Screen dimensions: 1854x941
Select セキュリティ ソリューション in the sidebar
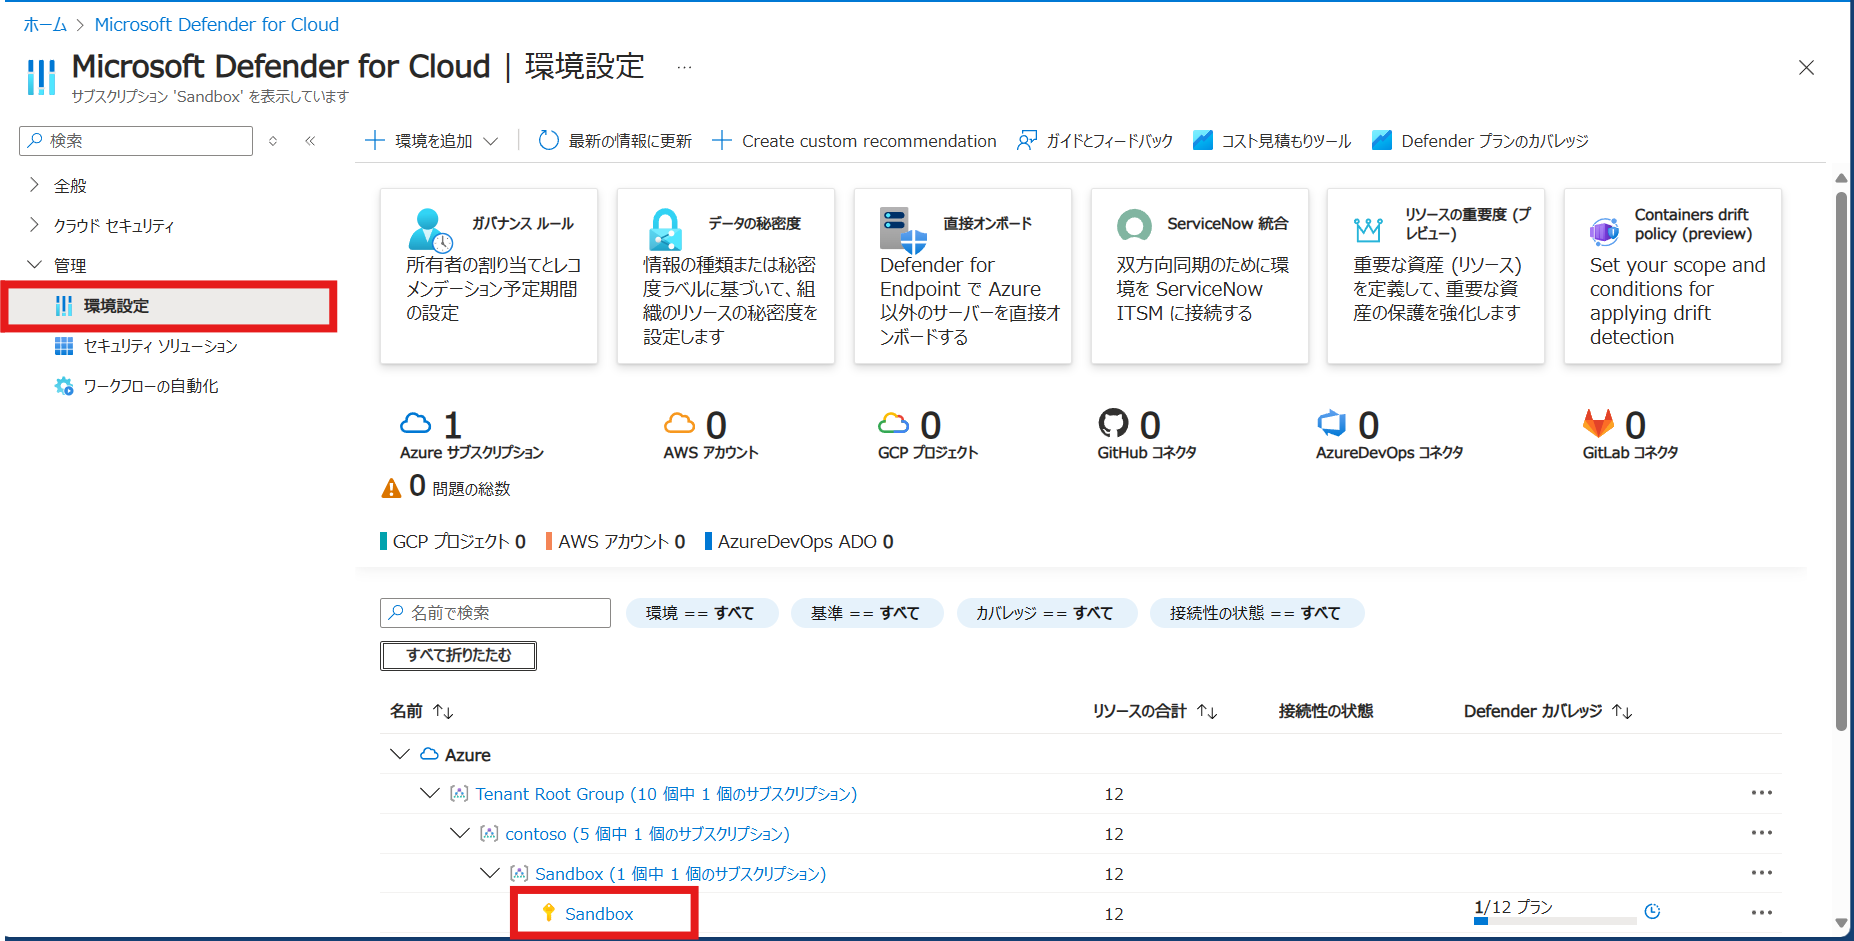point(160,346)
